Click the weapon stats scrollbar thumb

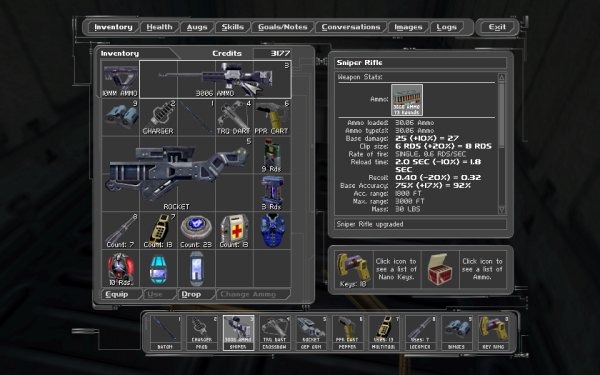point(502,114)
